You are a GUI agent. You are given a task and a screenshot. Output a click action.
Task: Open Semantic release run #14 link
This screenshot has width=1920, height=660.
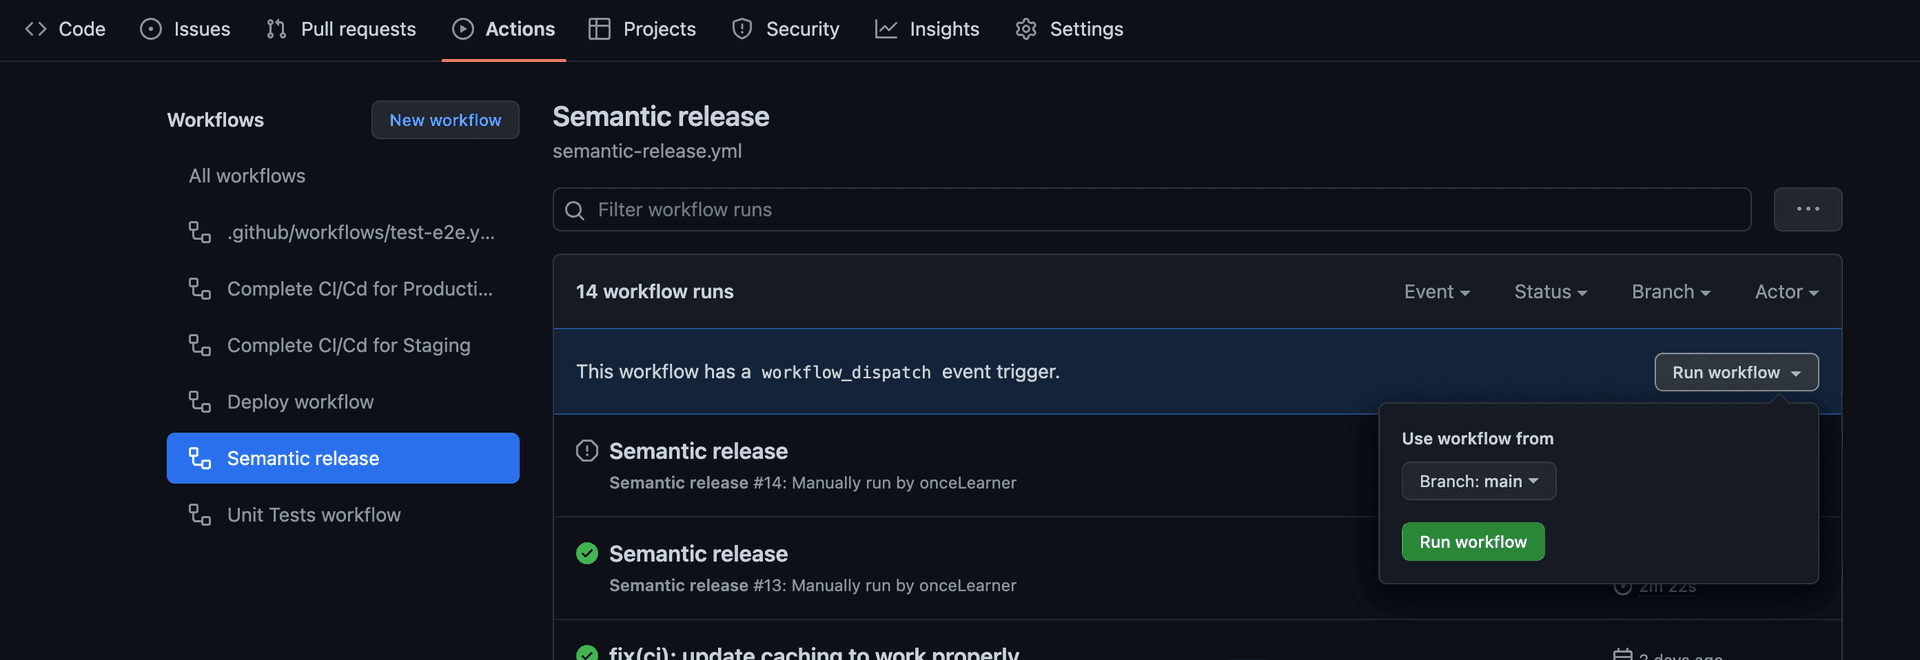pos(698,451)
